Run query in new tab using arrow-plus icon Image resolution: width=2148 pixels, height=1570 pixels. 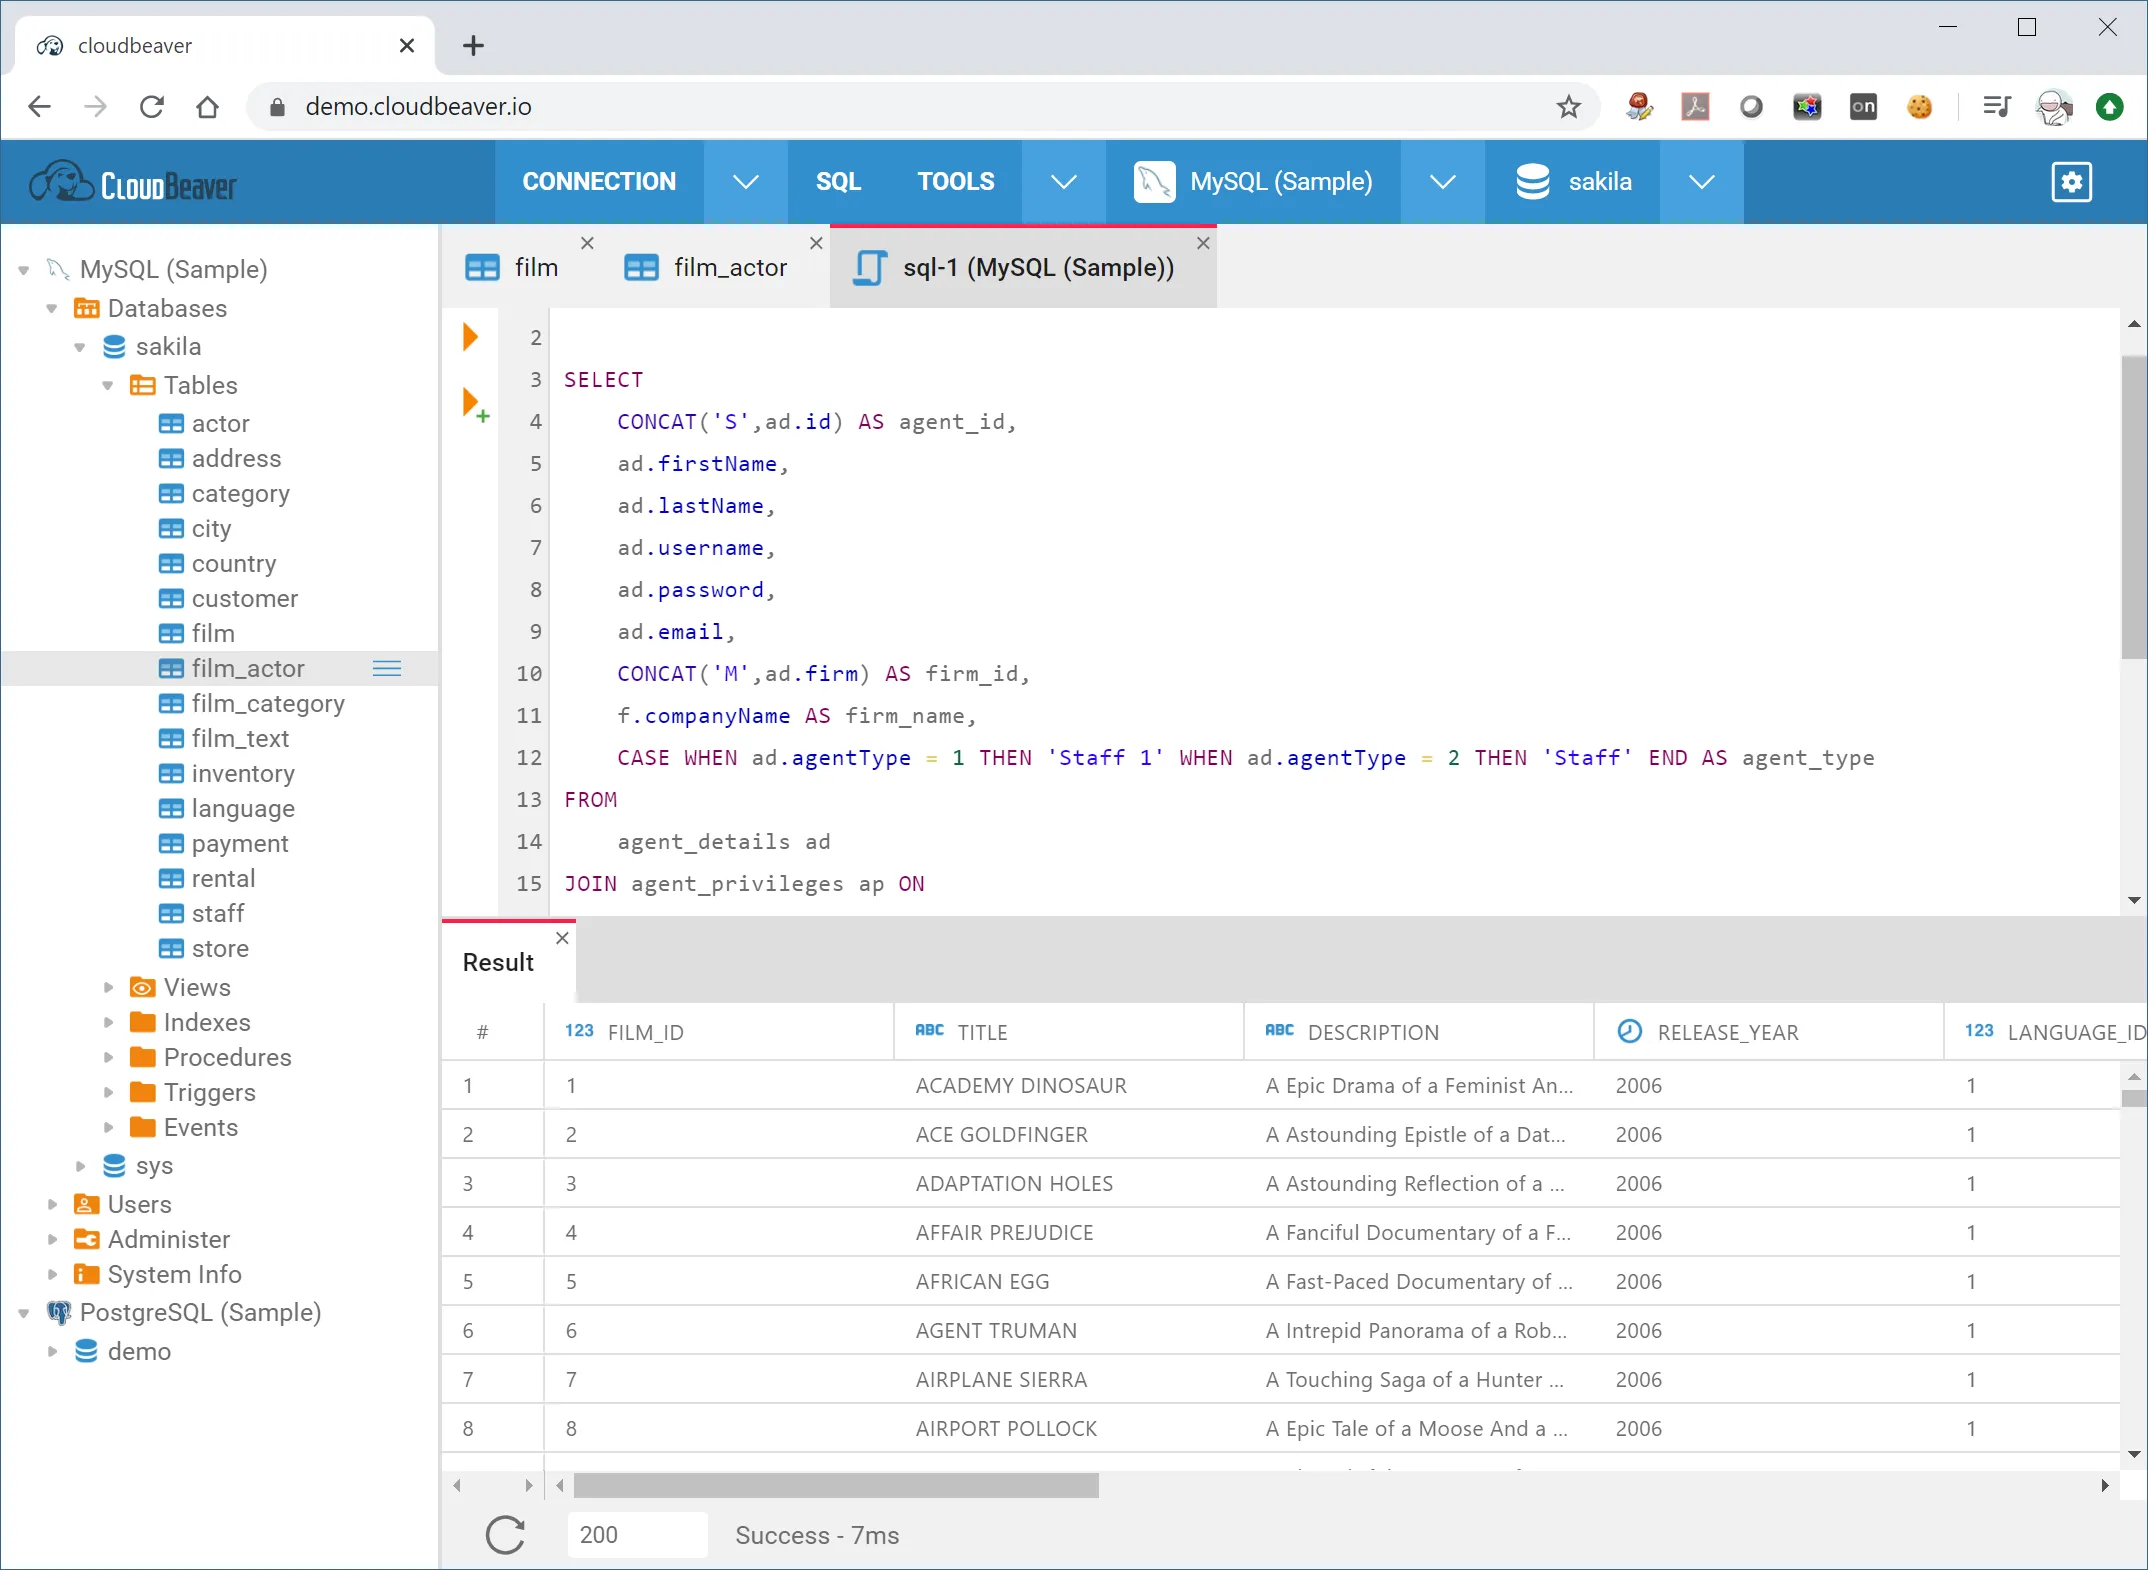pyautogui.click(x=473, y=404)
